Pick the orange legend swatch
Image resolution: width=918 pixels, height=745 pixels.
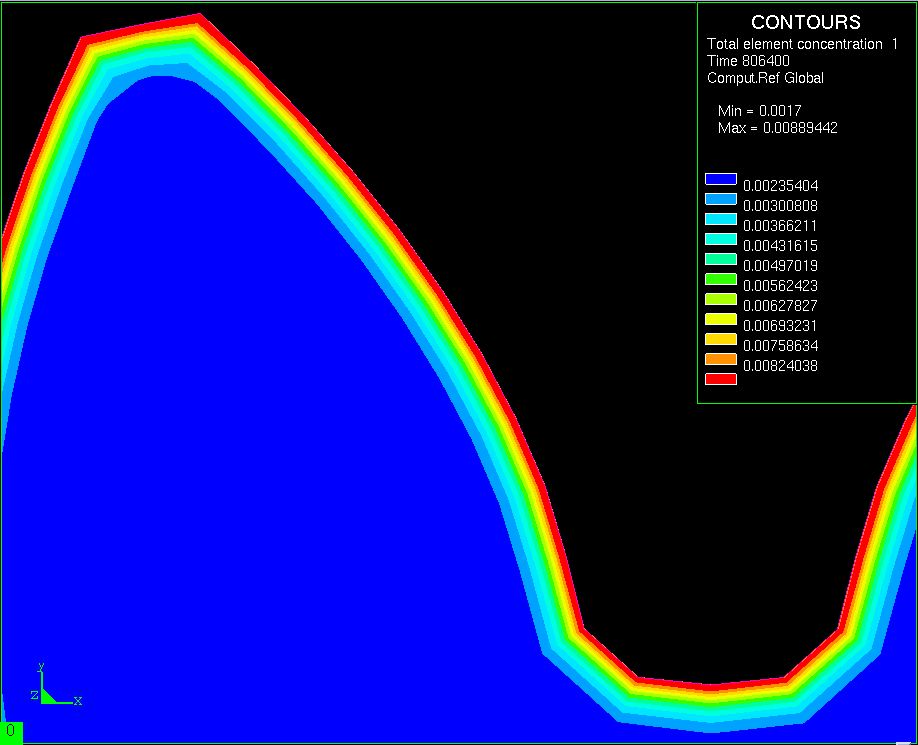pyautogui.click(x=720, y=359)
